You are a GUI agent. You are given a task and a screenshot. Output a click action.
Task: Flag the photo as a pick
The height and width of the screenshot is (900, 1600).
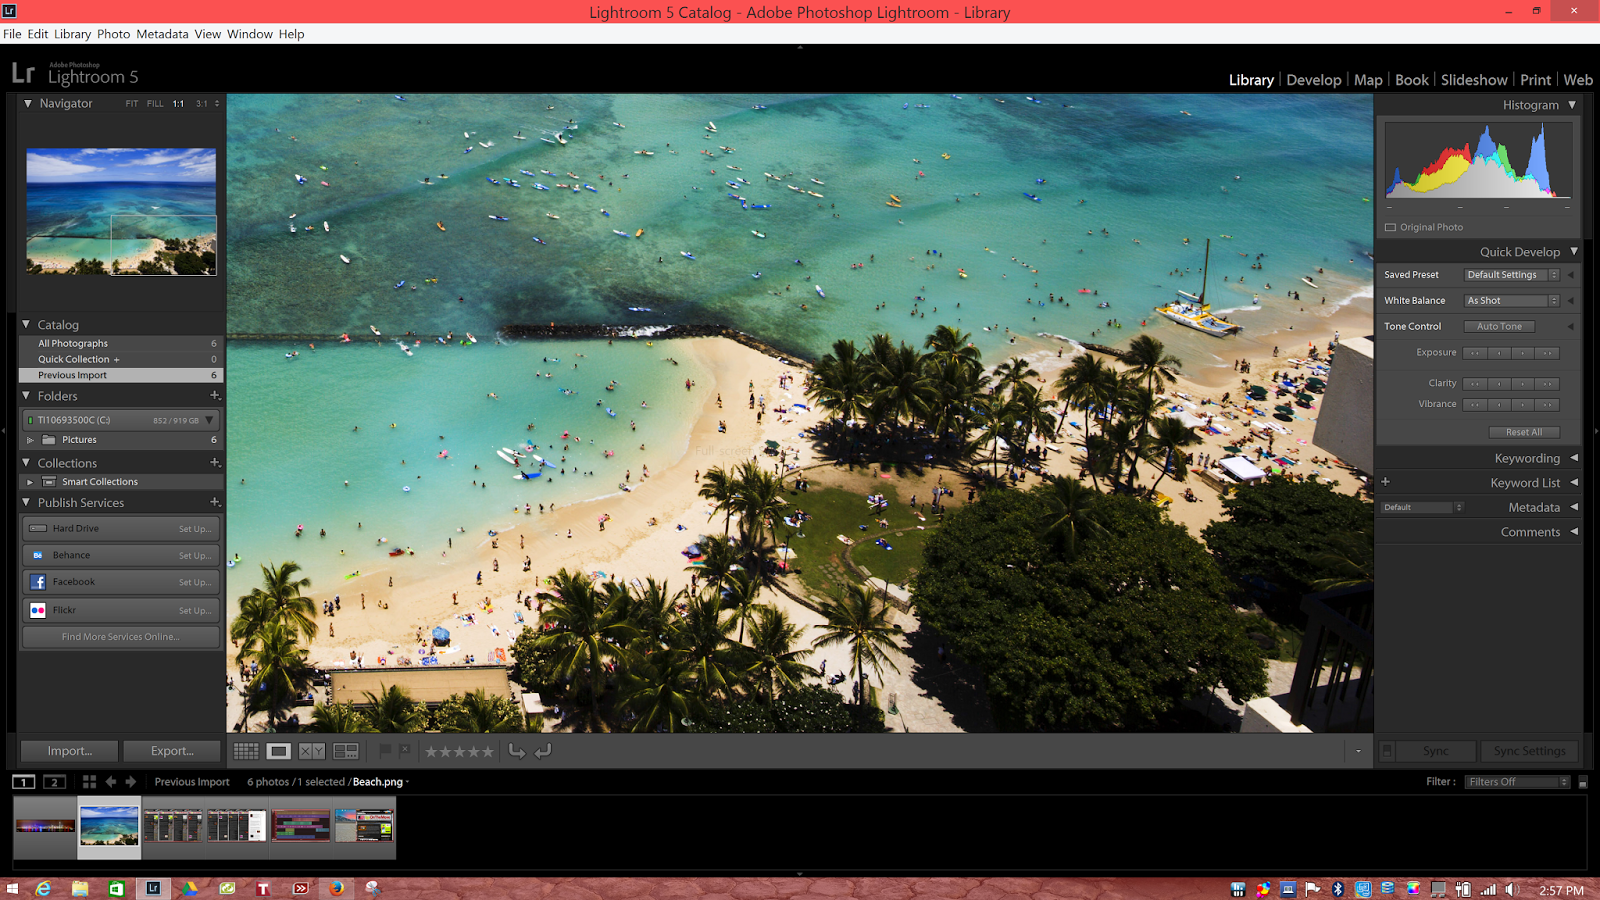(385, 750)
